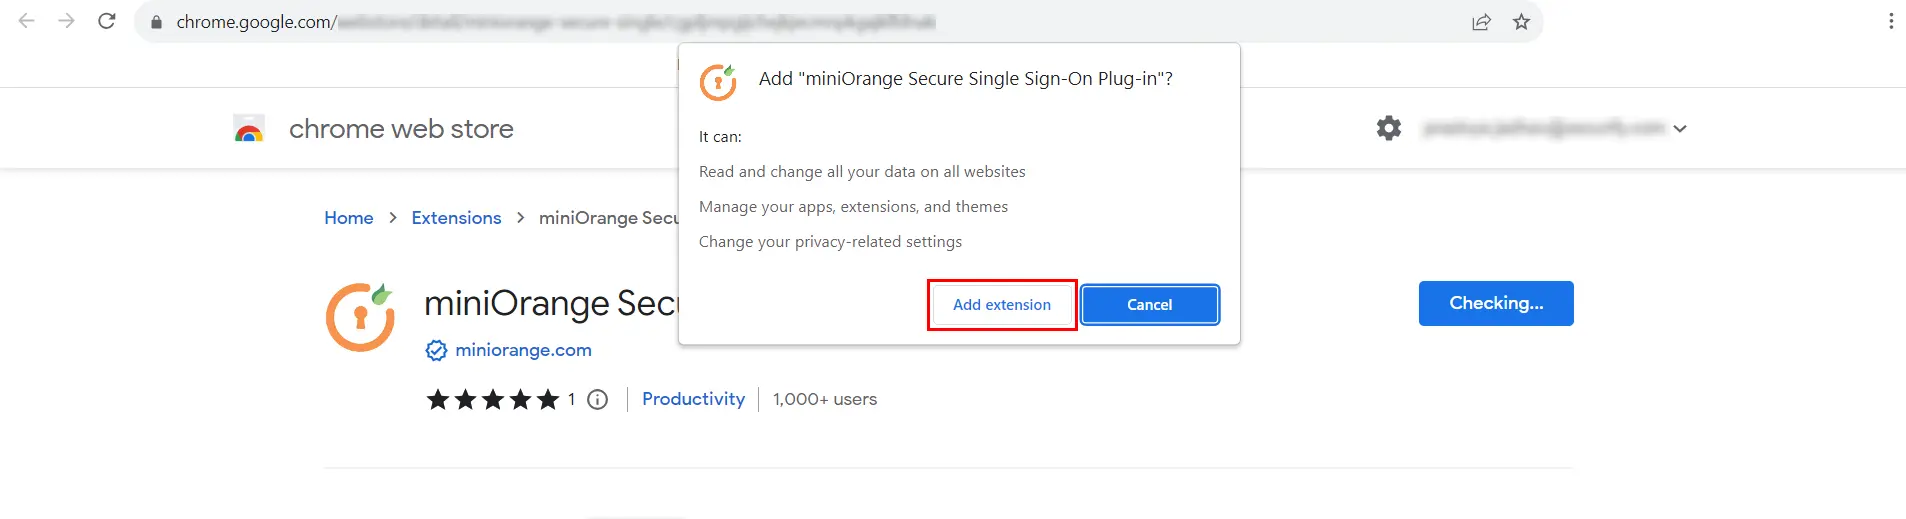Viewport: 1906px width, 519px height.
Task: Click the browser forward arrow
Action: [67, 21]
